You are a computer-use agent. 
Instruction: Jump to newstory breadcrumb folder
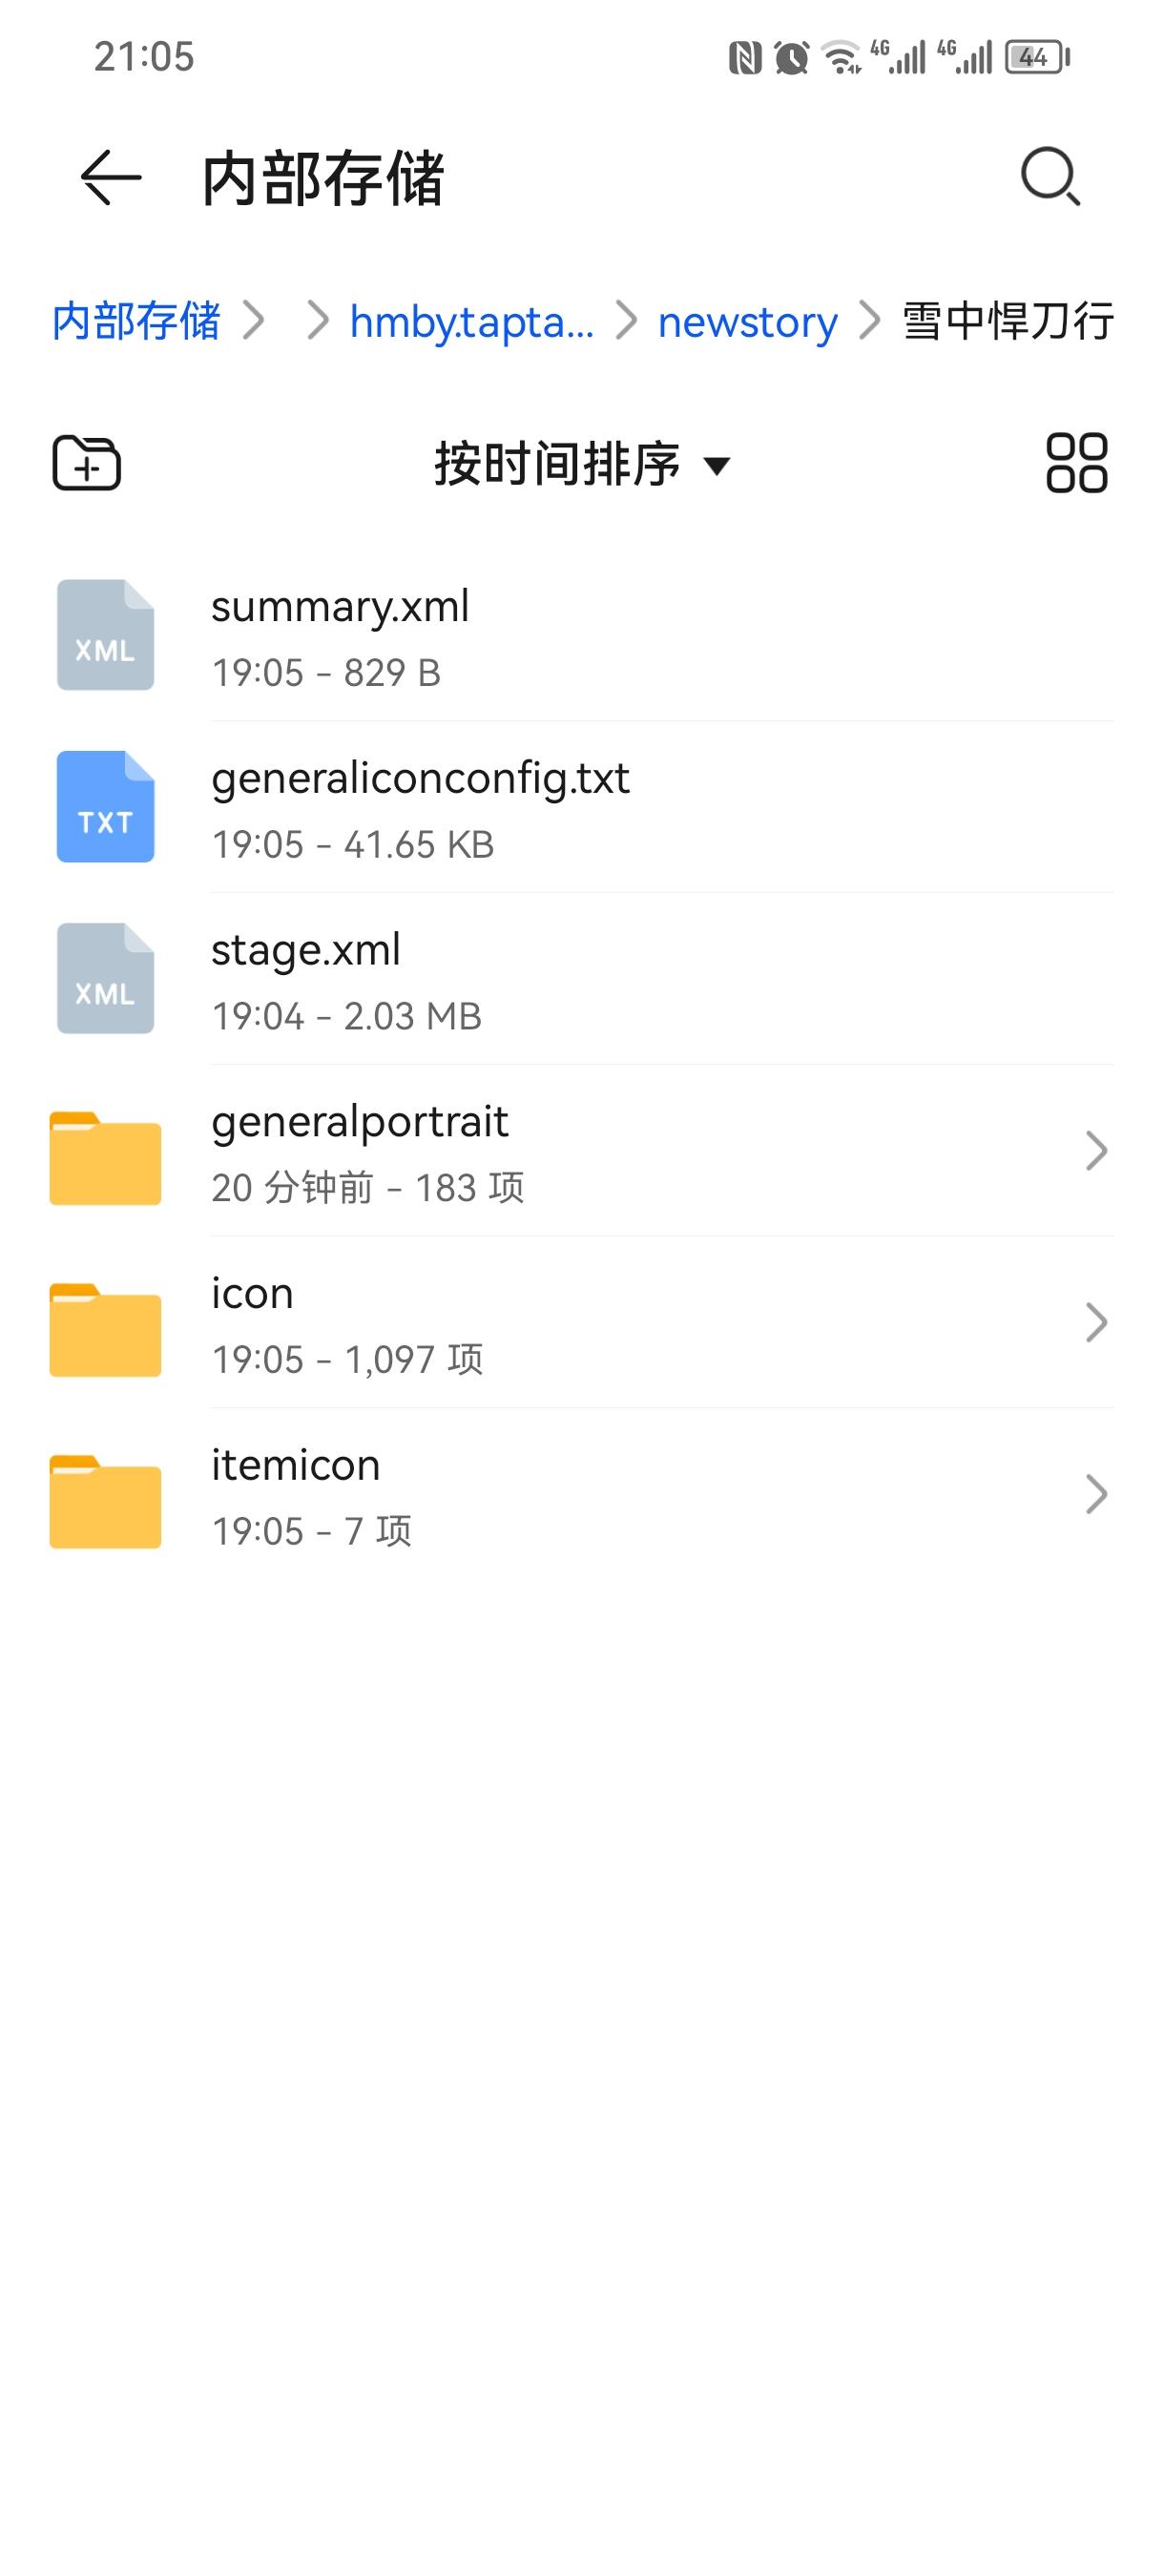pos(747,322)
